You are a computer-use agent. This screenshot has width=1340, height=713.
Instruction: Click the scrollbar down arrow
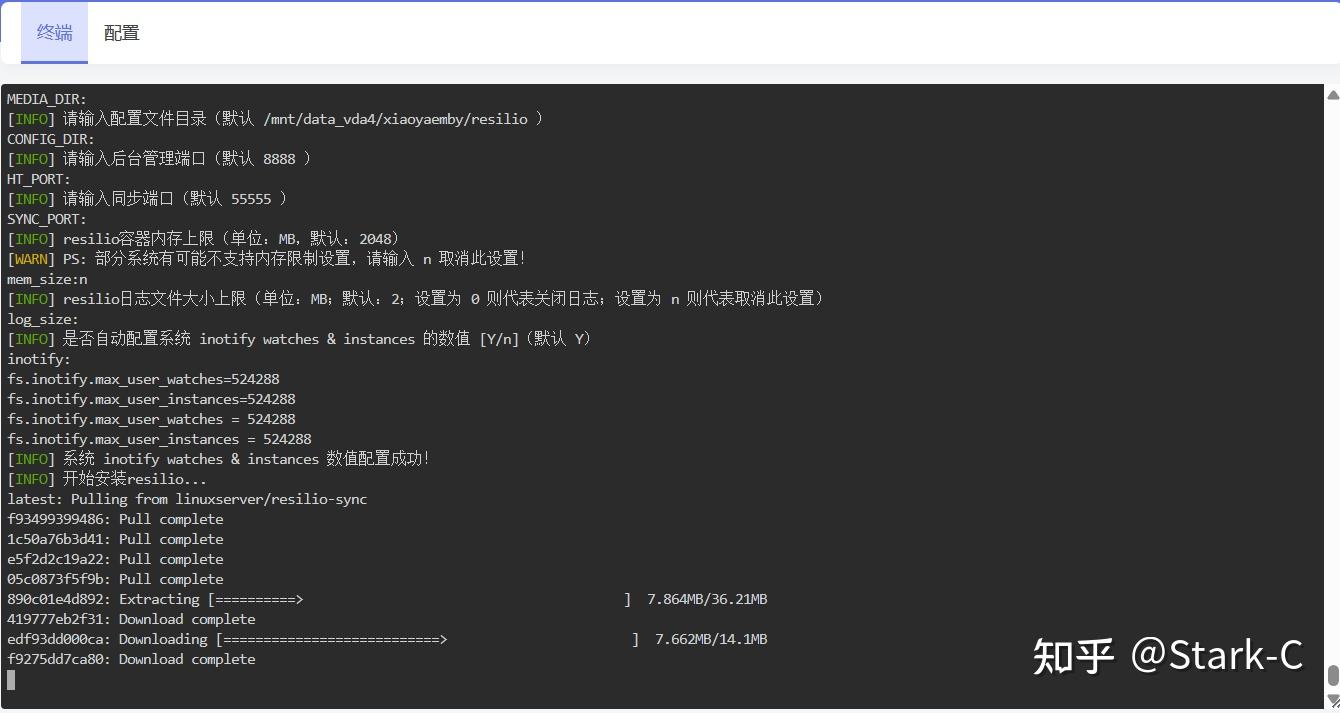tap(1332, 700)
